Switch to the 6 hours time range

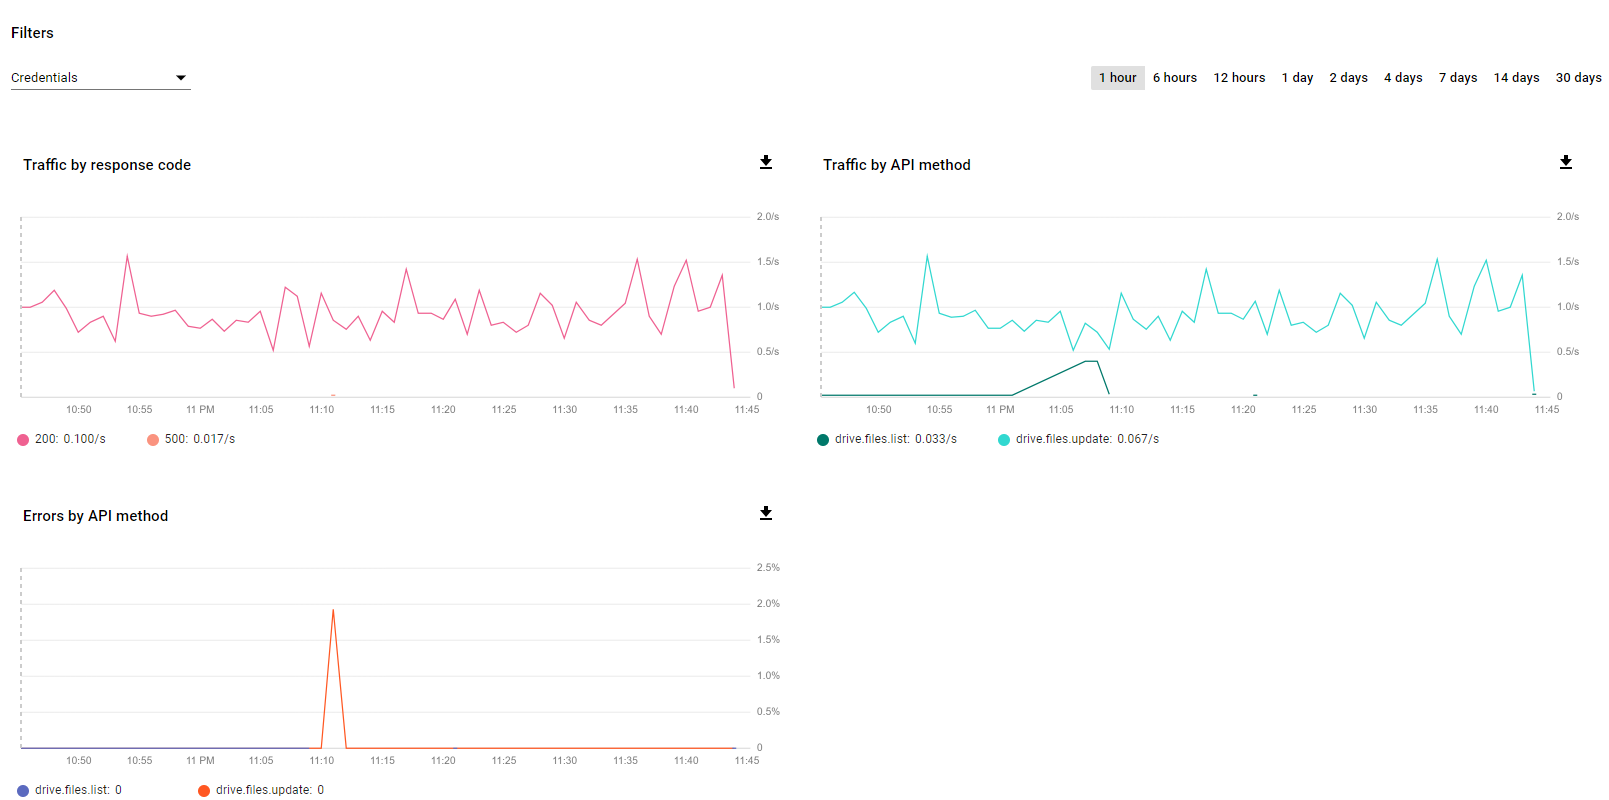(x=1174, y=78)
